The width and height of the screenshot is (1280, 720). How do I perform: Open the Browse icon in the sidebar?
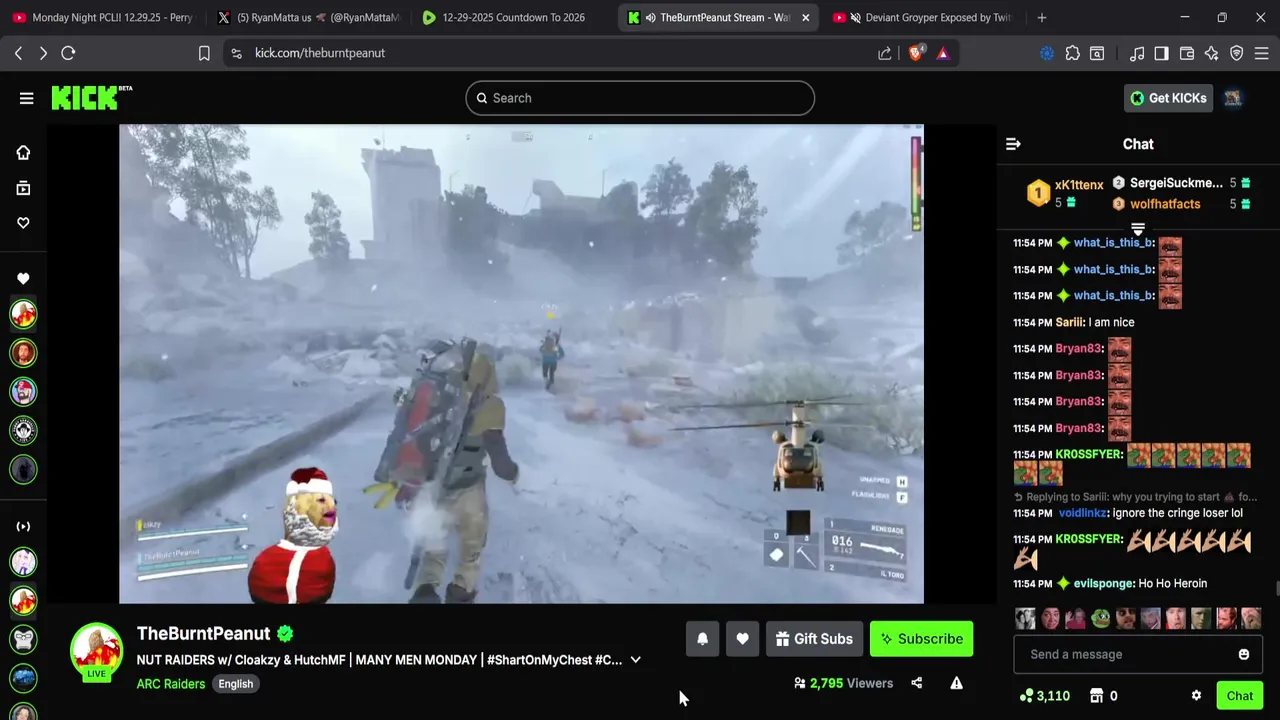pyautogui.click(x=23, y=188)
